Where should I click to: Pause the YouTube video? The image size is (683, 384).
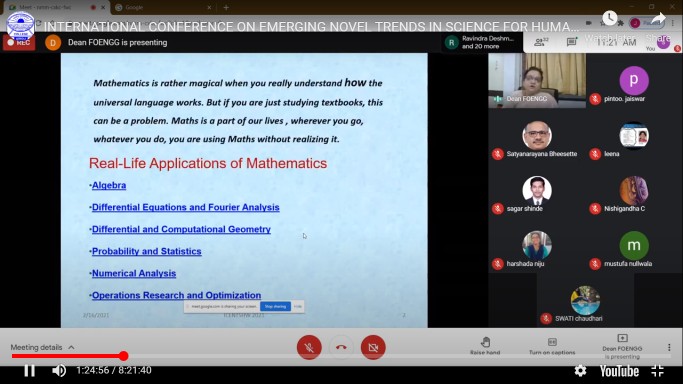29,371
